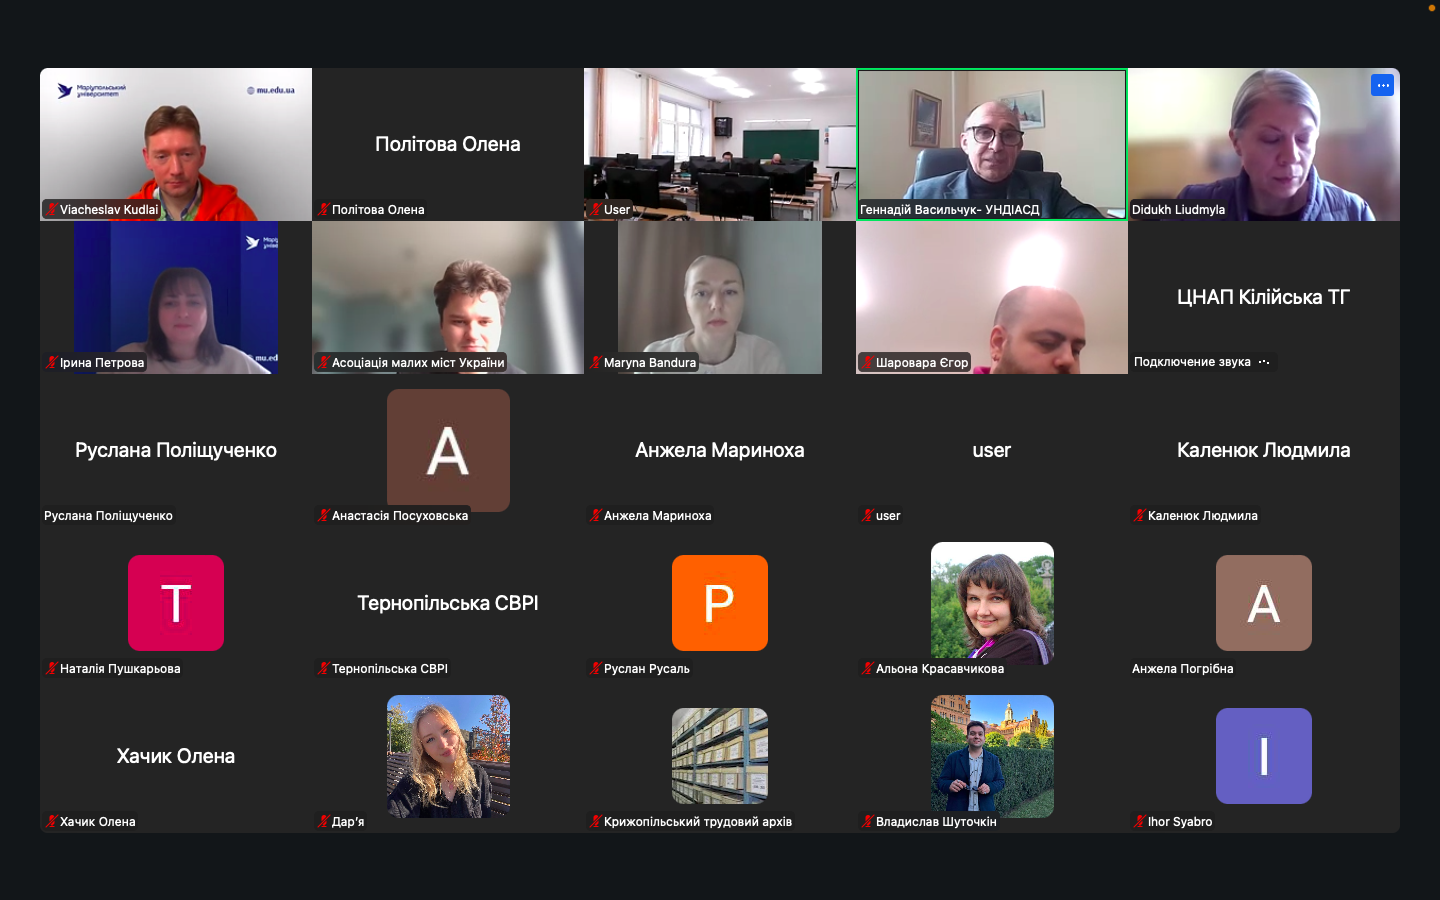1440x900 pixels.
Task: Open more options on Didukh Liudmyla's tile
Action: tap(1382, 85)
